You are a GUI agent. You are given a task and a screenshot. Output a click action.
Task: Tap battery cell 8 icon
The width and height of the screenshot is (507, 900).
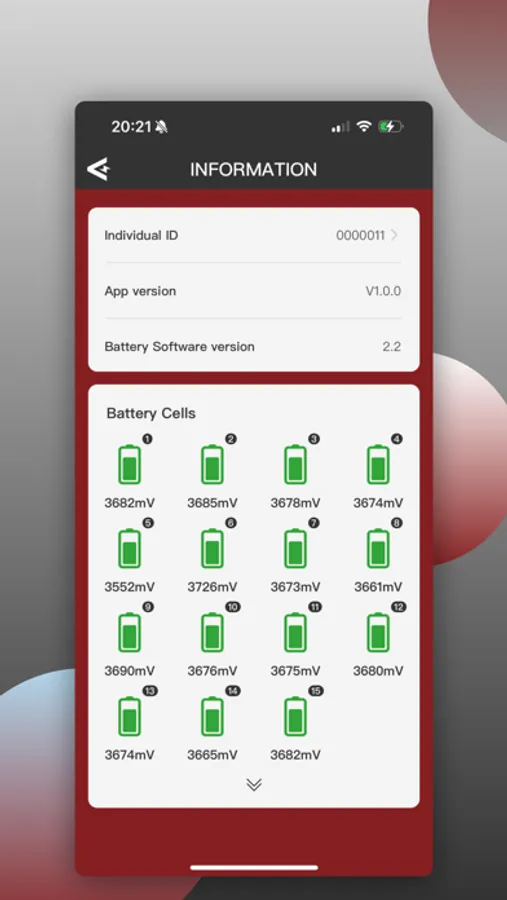pyautogui.click(x=378, y=548)
